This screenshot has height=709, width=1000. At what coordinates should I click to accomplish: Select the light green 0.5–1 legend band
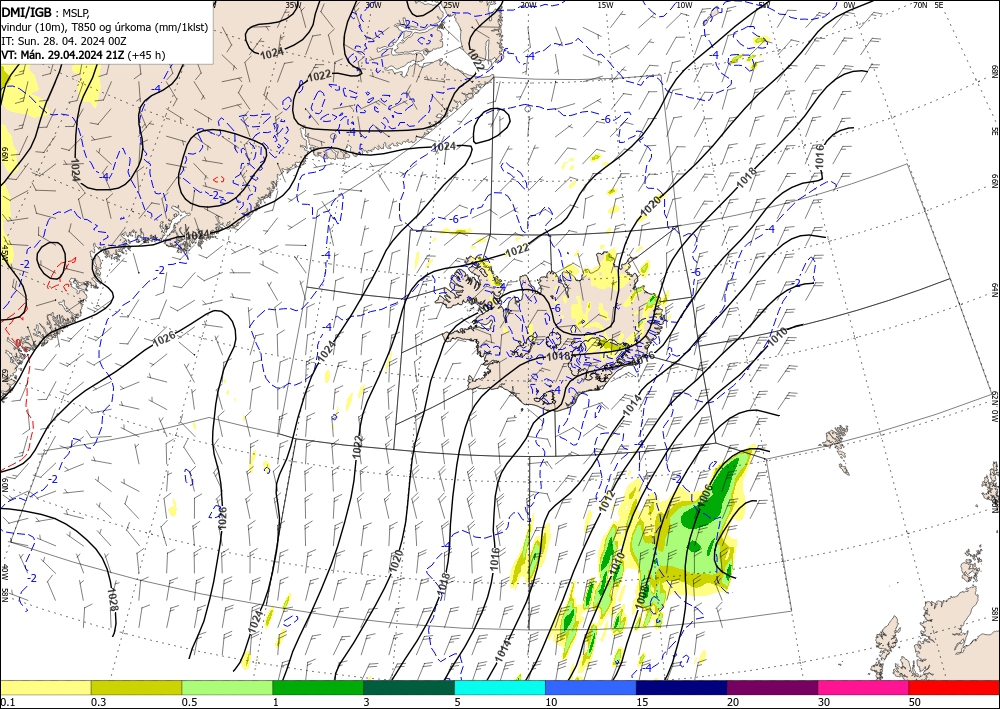coord(227,687)
